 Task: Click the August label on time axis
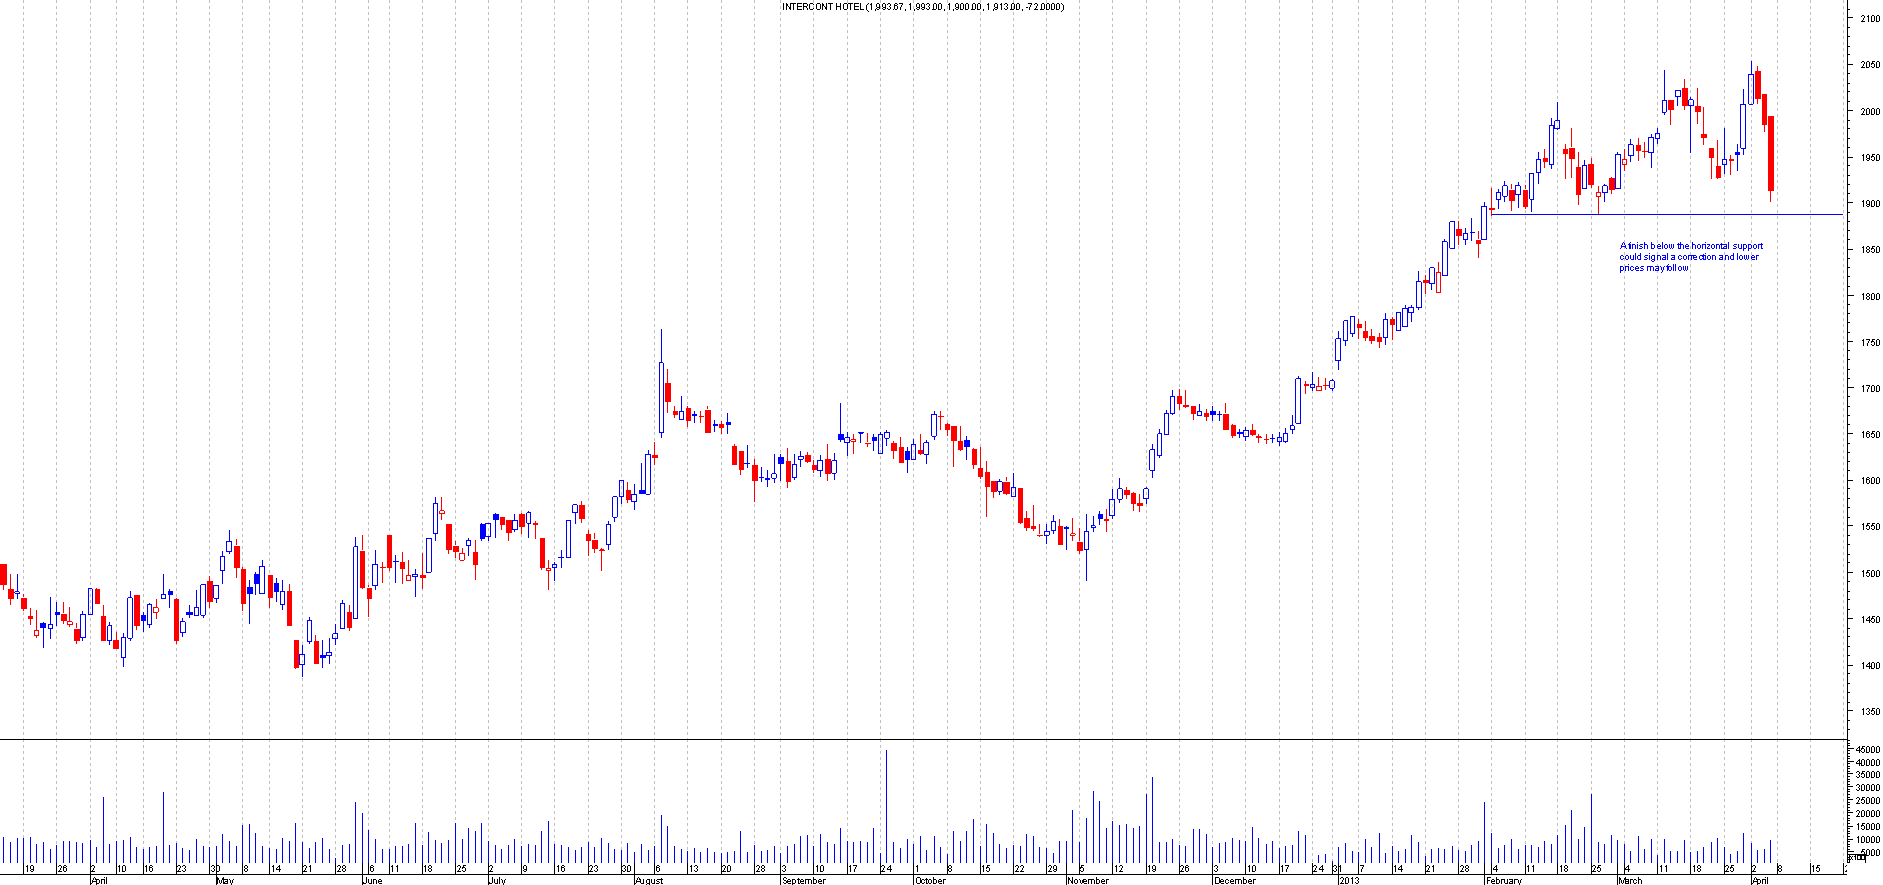tap(648, 880)
